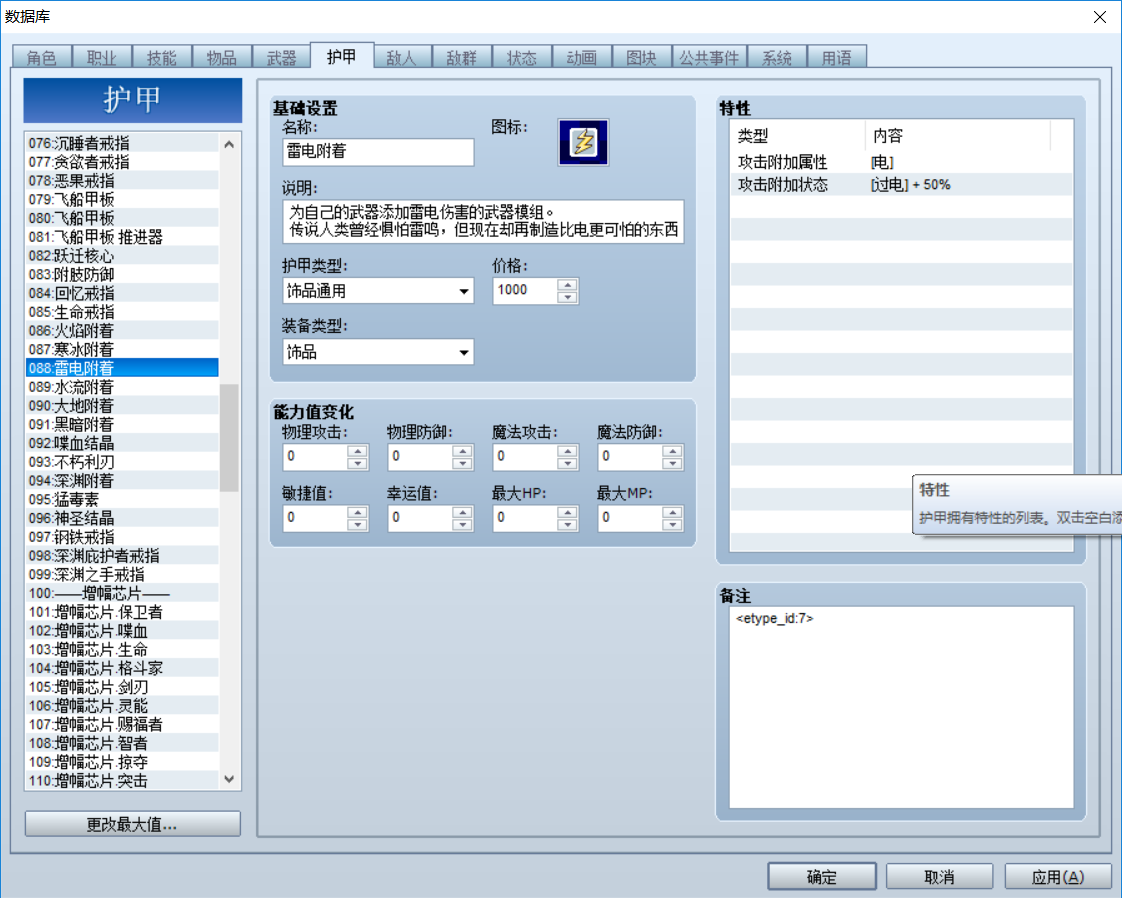Increase 敏捷值 with the up arrow
The width and height of the screenshot is (1122, 898).
pyautogui.click(x=357, y=512)
